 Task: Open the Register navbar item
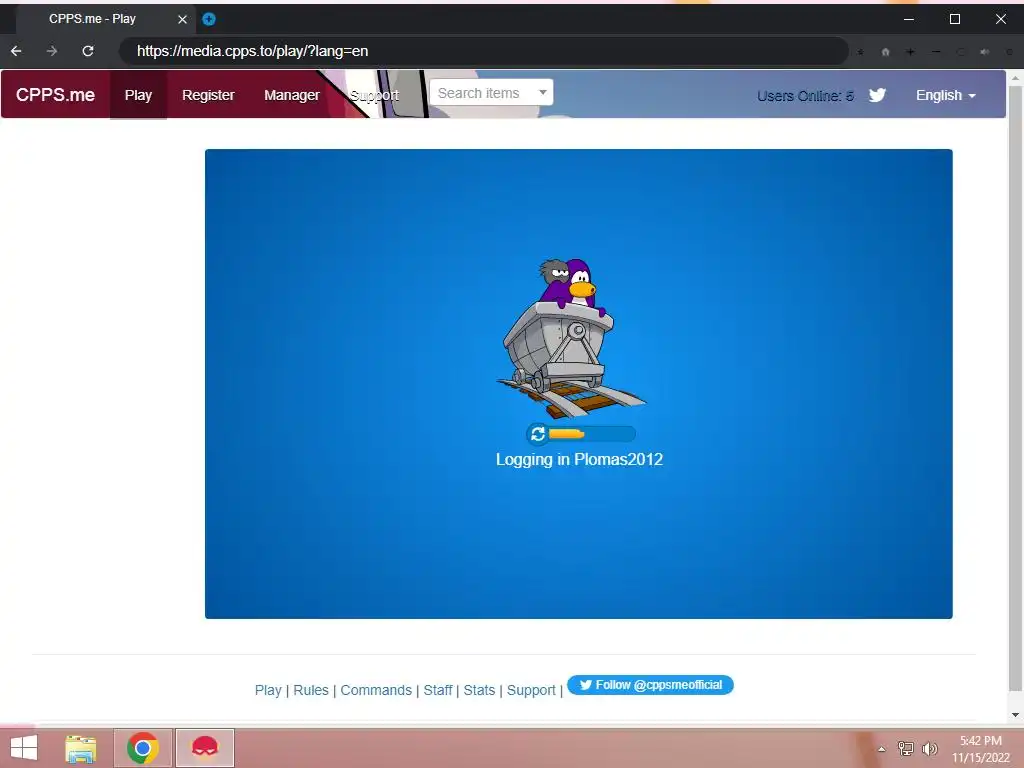pos(208,95)
